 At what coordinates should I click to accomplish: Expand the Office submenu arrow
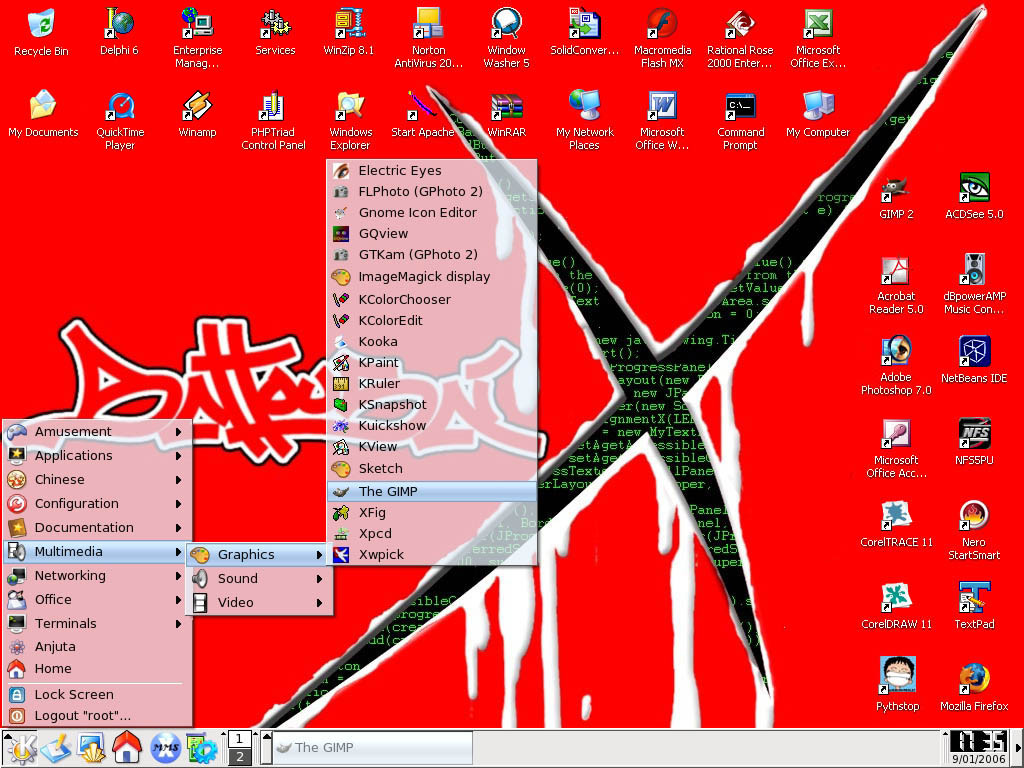pos(178,600)
